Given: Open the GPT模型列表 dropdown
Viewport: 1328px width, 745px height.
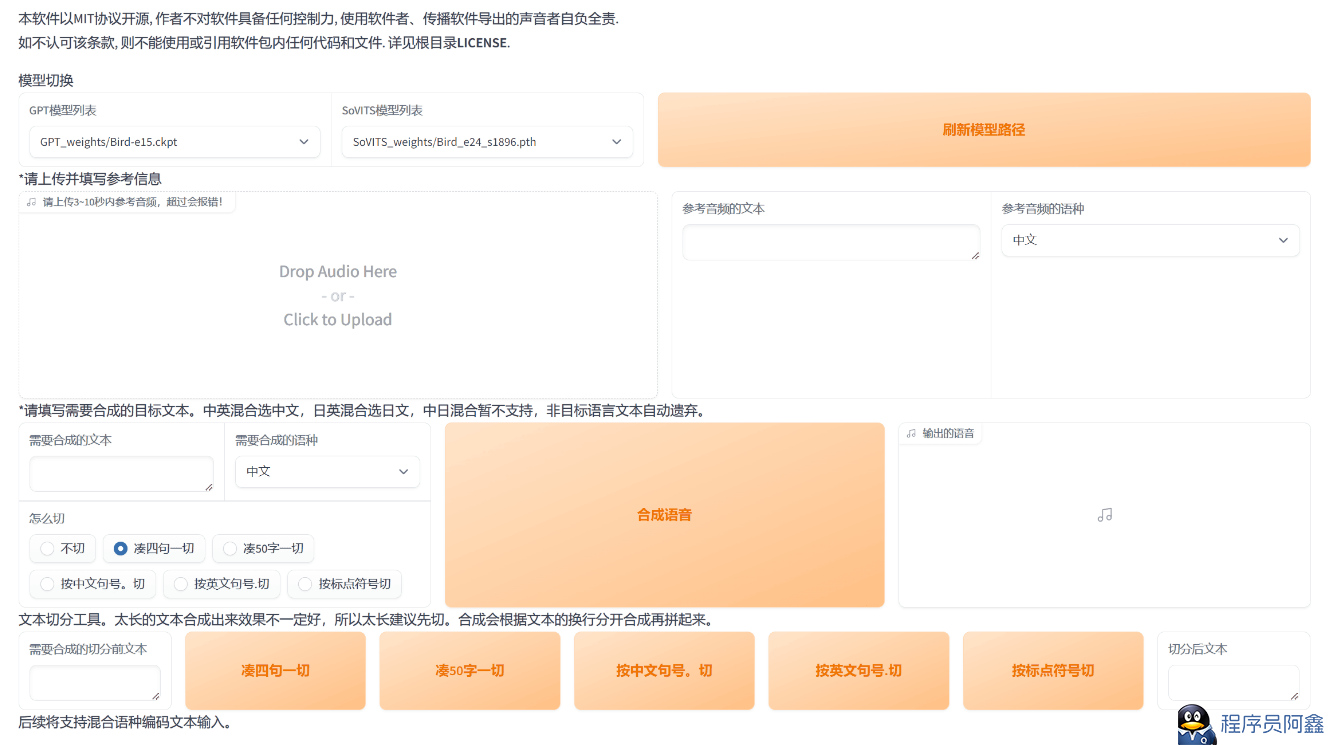Looking at the screenshot, I should [175, 142].
